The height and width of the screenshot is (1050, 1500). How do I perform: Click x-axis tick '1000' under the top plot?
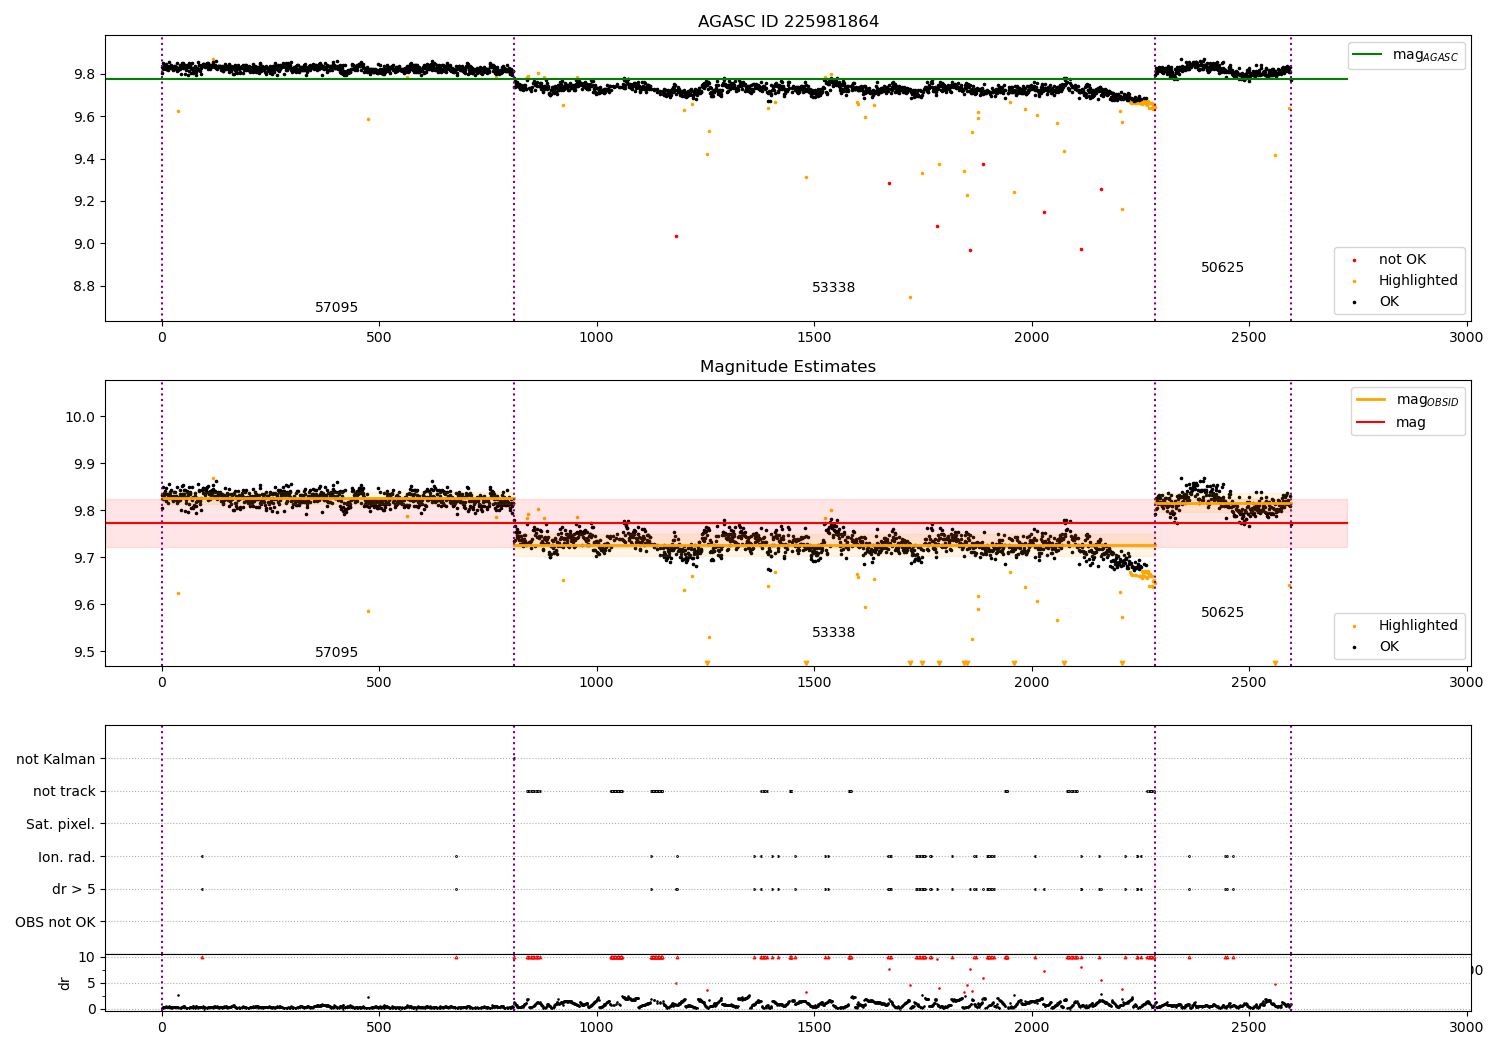[x=596, y=338]
